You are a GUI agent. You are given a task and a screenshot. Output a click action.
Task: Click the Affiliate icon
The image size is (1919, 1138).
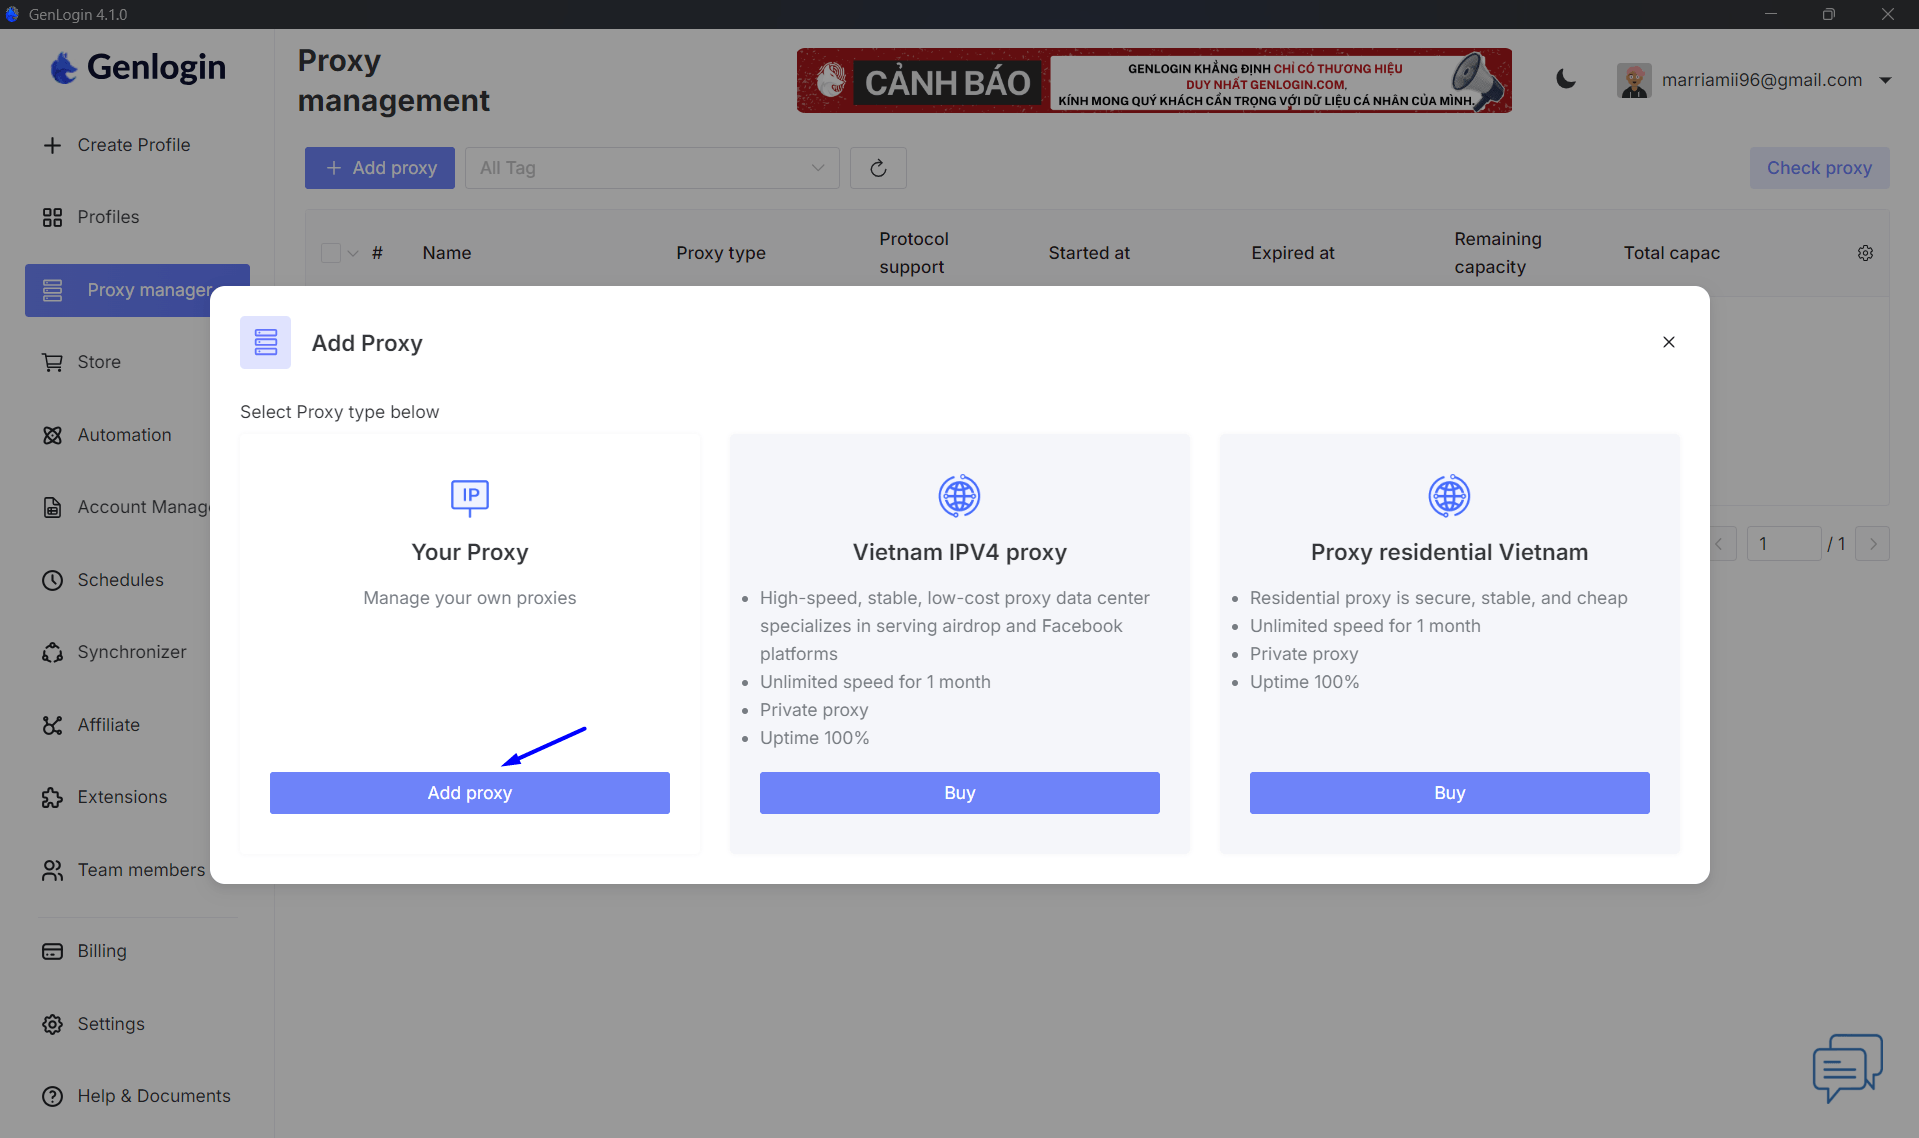click(52, 725)
